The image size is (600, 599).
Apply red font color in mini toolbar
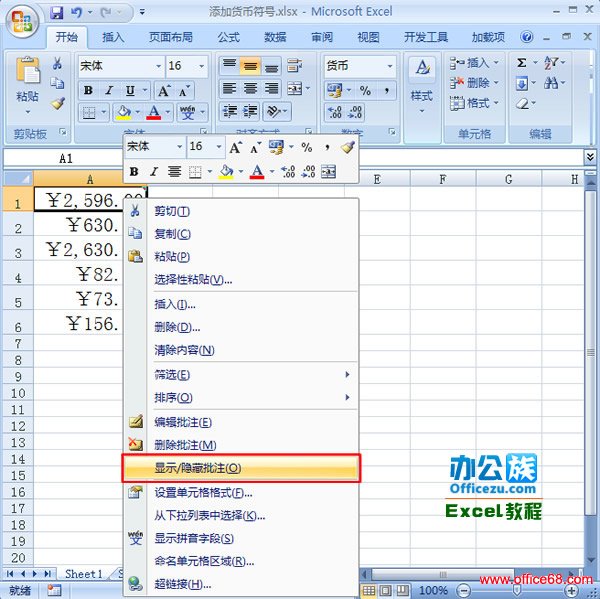click(257, 171)
